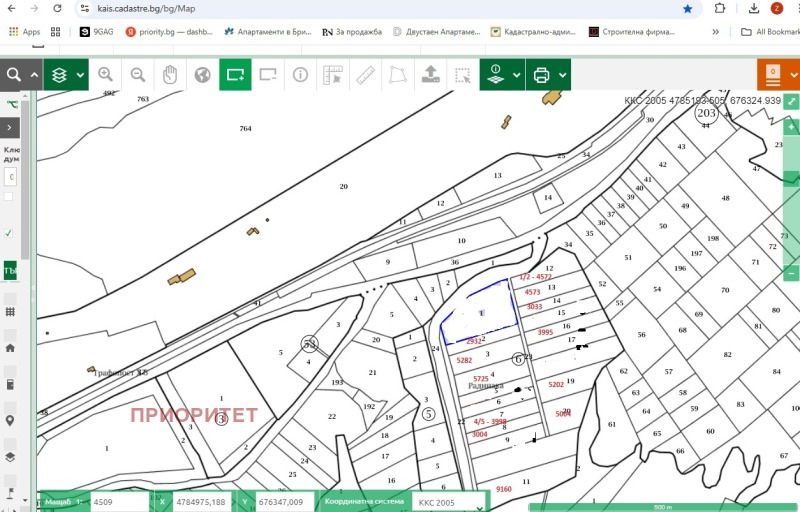Screen dimensions: 800x512
Task: Click the zoom in magnifier tool
Action: pos(106,75)
